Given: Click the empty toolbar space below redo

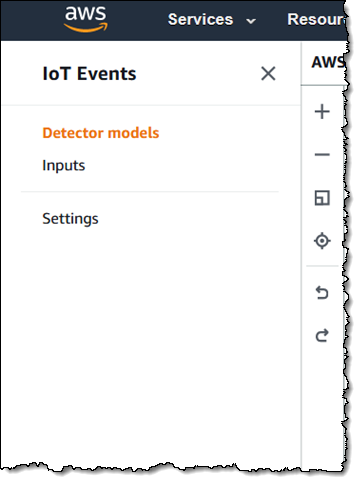Looking at the screenshot, I should click(x=322, y=400).
